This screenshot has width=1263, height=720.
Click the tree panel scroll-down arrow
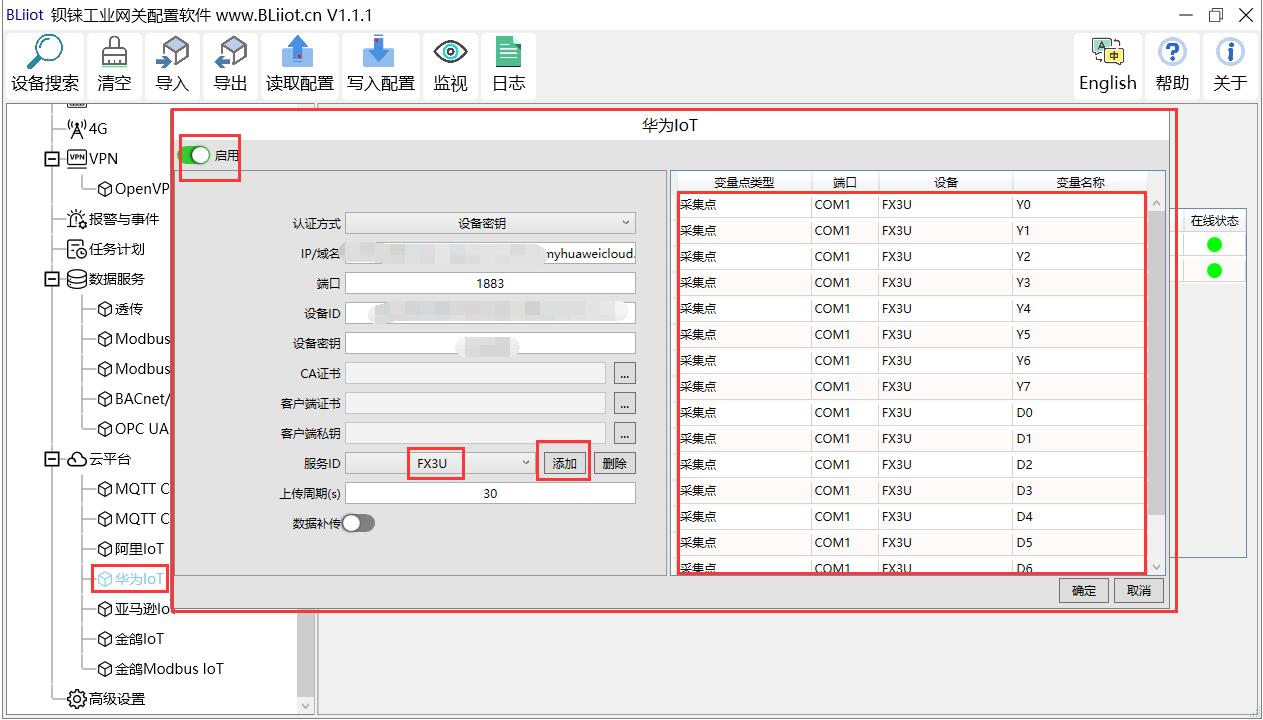pos(306,705)
